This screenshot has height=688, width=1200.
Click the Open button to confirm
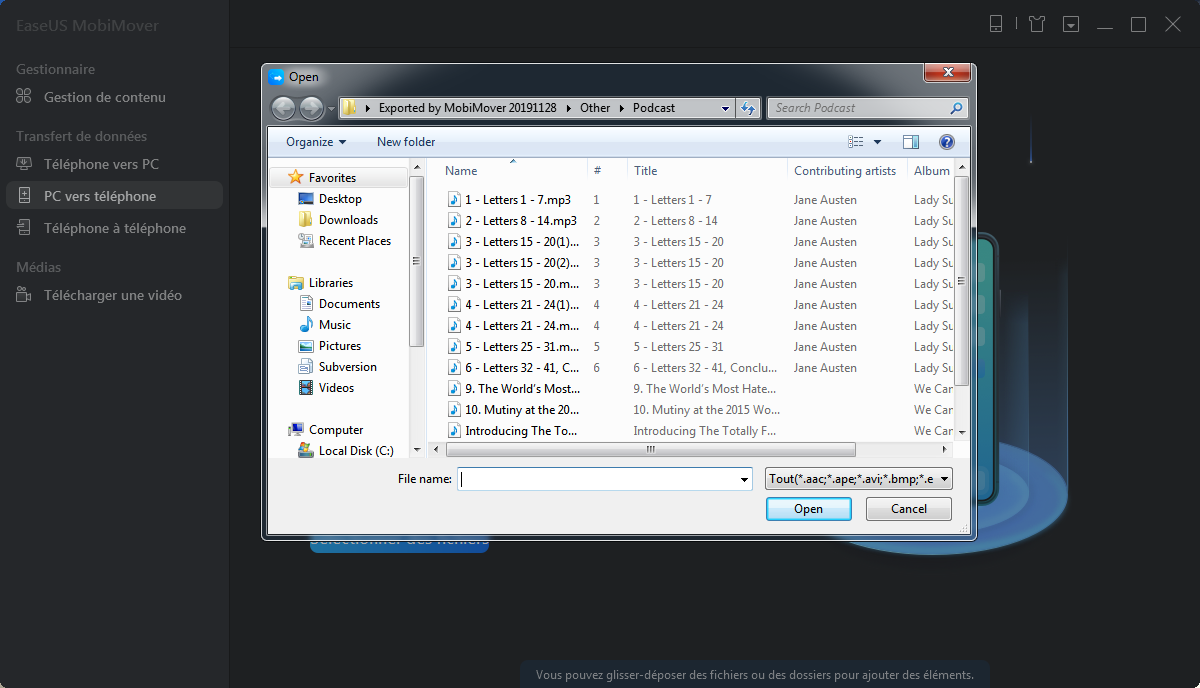coord(808,509)
